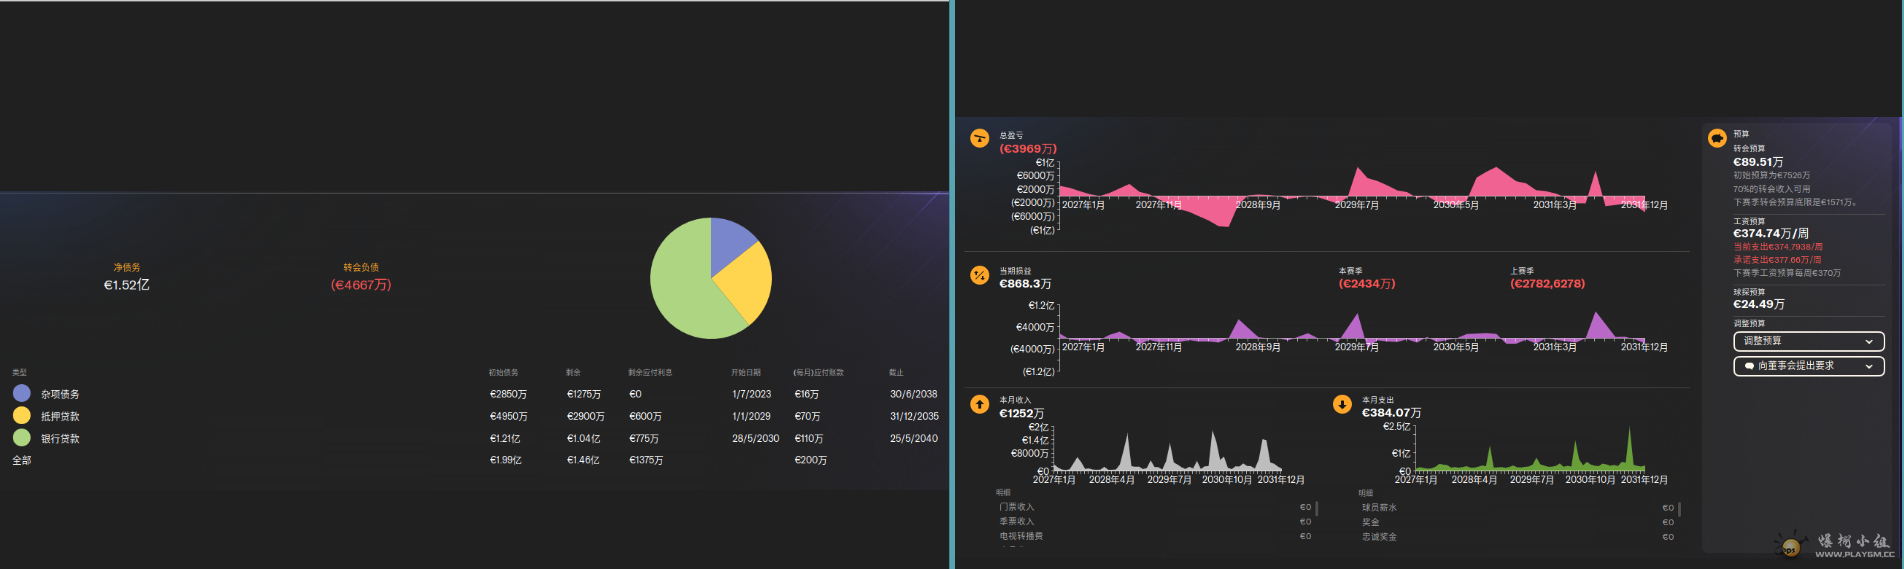
Task: Click the 总盈亏 total (€3969万)
Action: tap(1028, 149)
